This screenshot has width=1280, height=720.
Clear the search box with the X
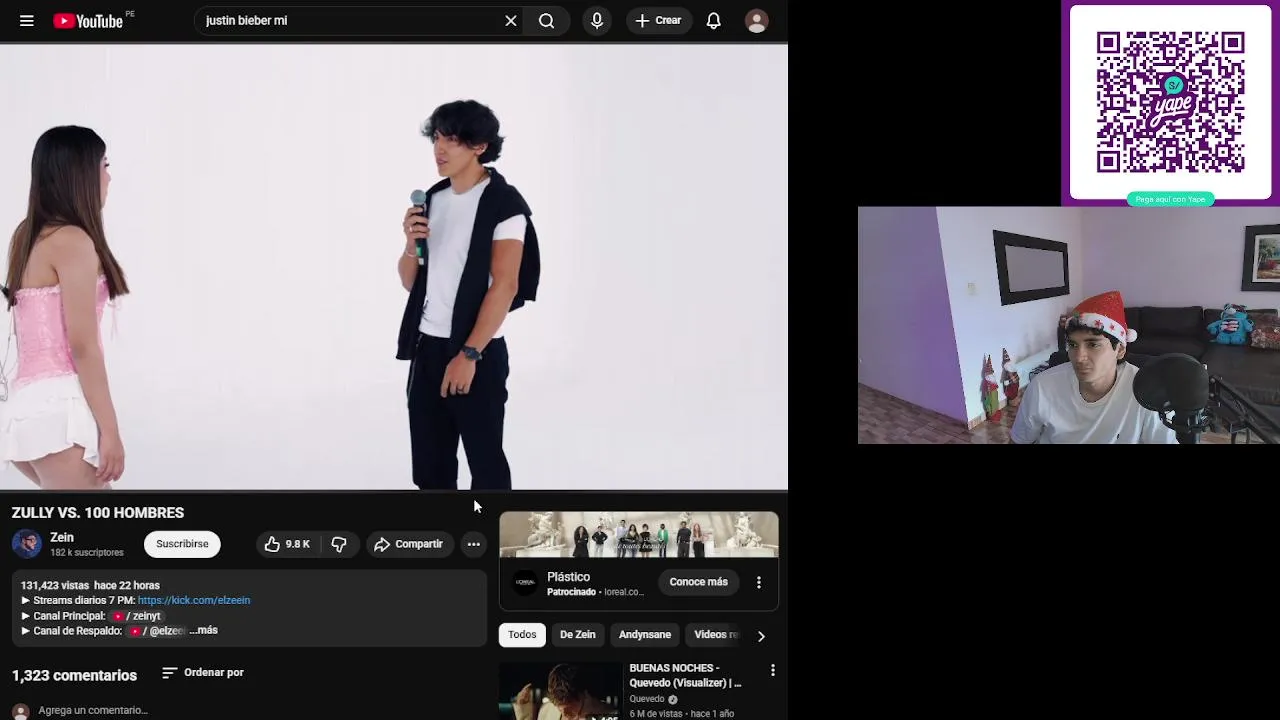511,20
